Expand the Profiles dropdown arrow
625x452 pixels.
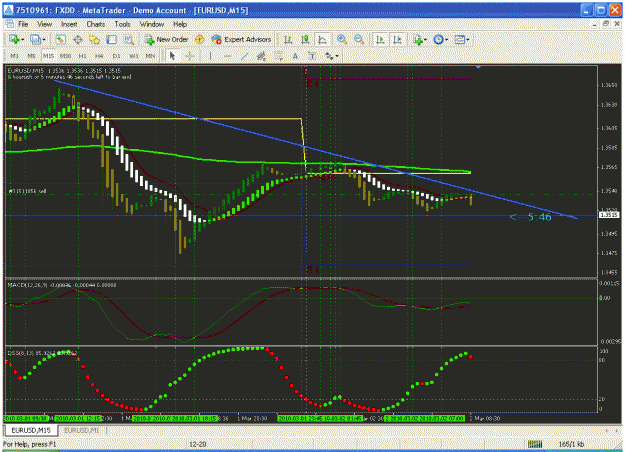pyautogui.click(x=43, y=39)
